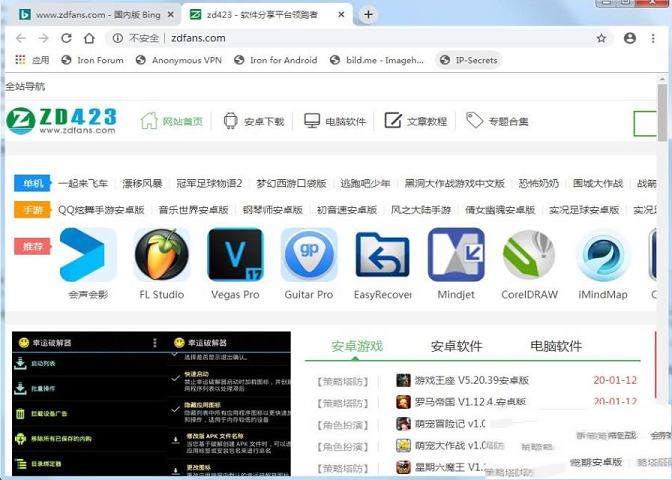Open 游戏王座 V5.20.39安卓版 entry
The width and height of the screenshot is (672, 480).
[471, 380]
